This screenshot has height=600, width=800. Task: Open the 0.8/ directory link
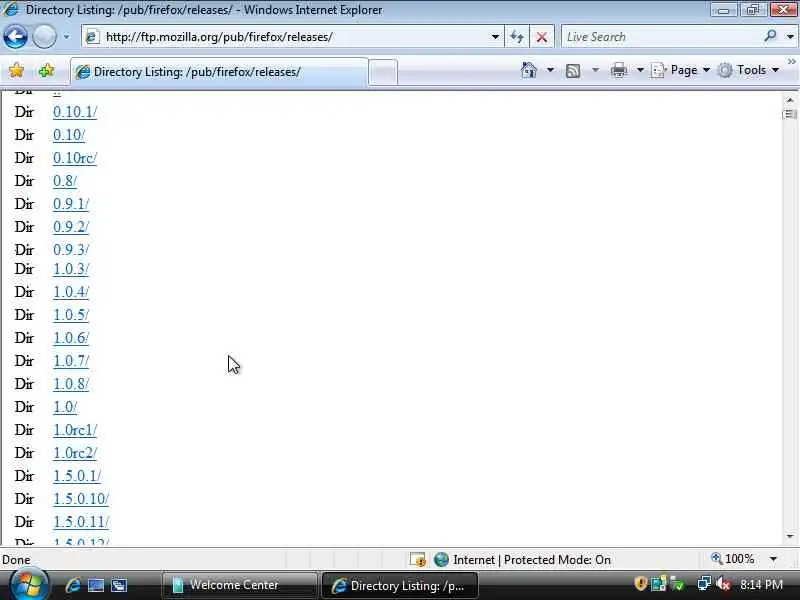65,181
